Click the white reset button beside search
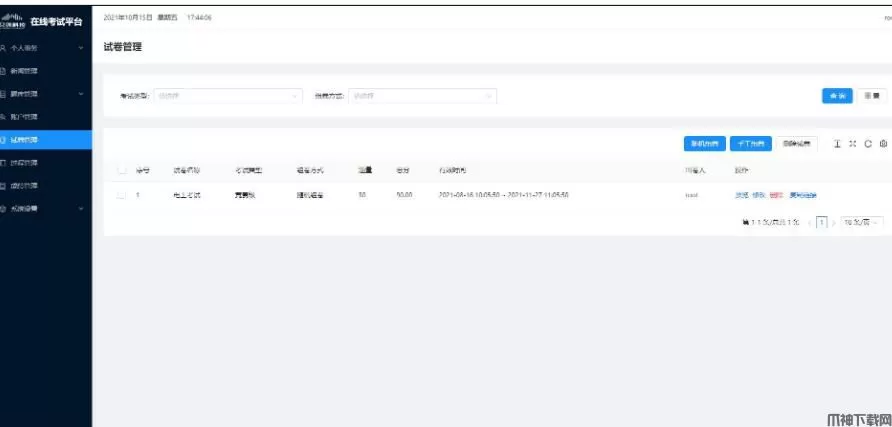This screenshot has height=427, width=892. [872, 96]
